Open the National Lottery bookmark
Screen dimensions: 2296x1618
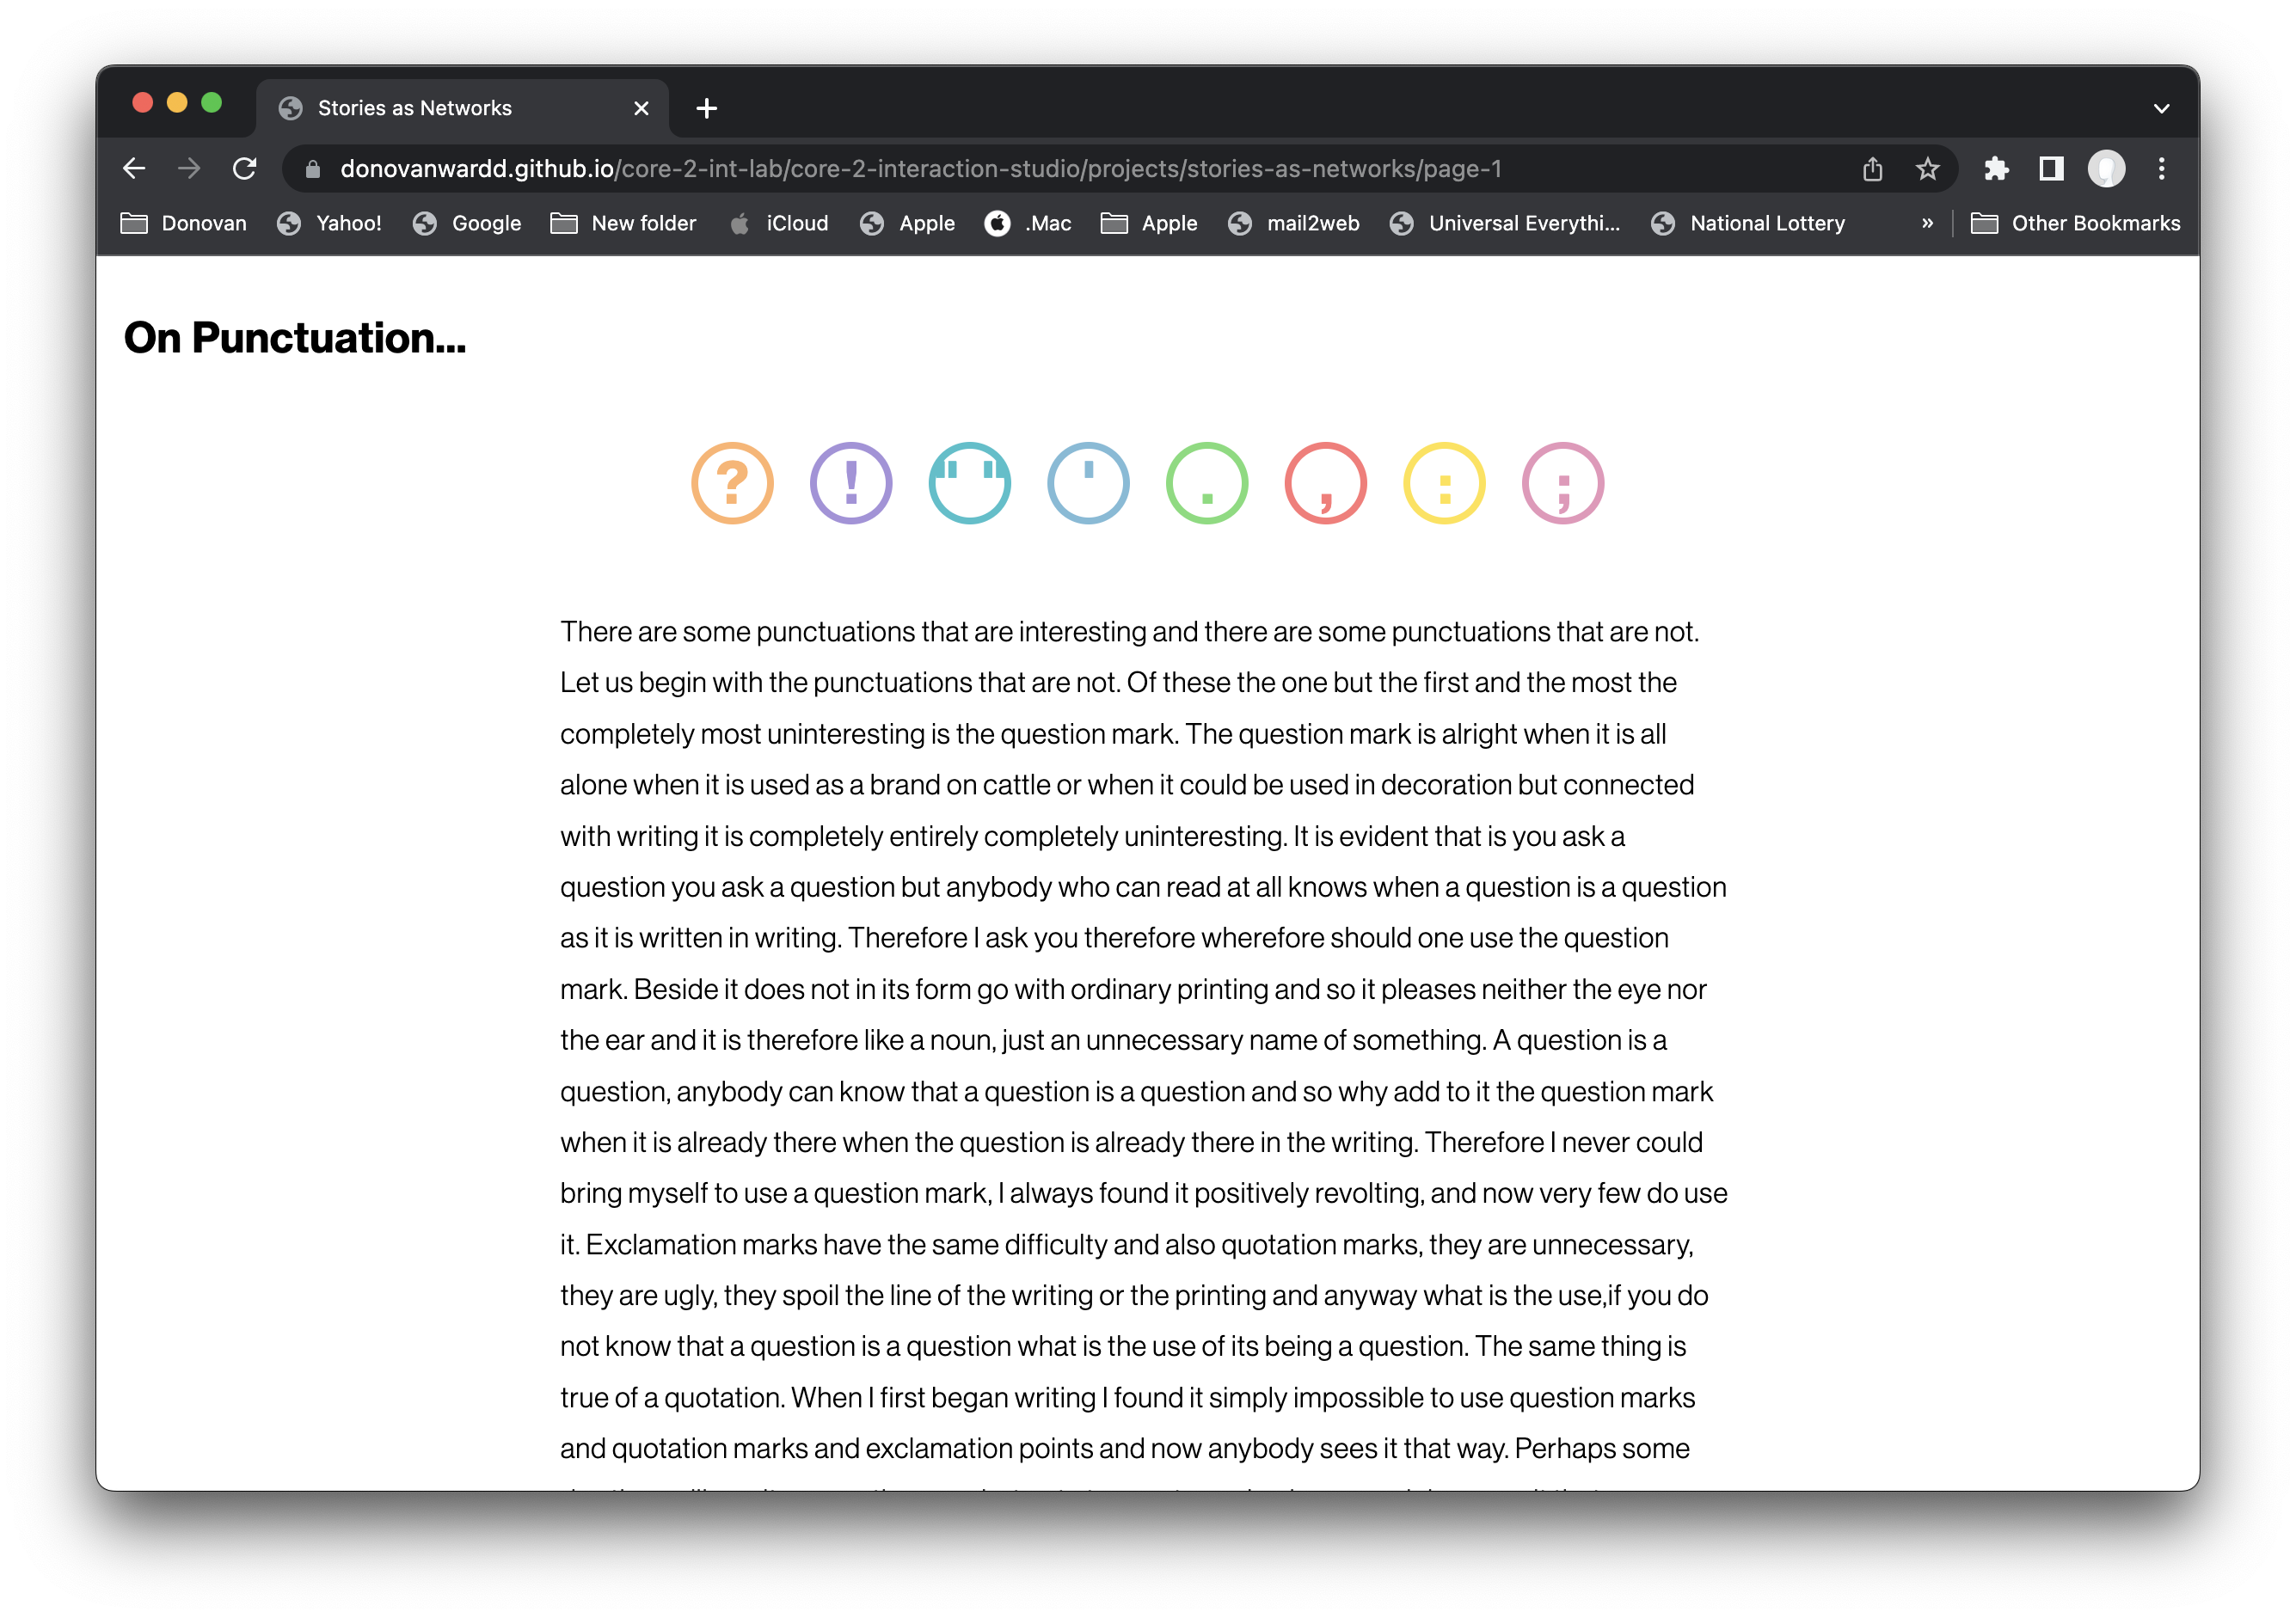click(1748, 223)
